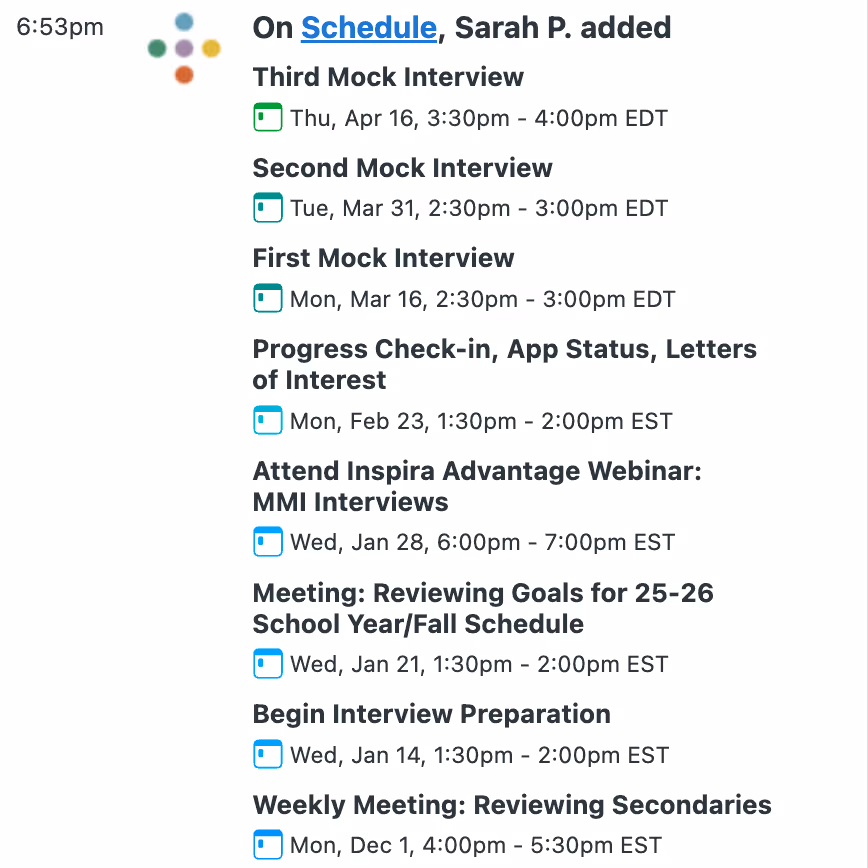Click the calendar icon beside Begin Interview Preparation

(x=268, y=755)
